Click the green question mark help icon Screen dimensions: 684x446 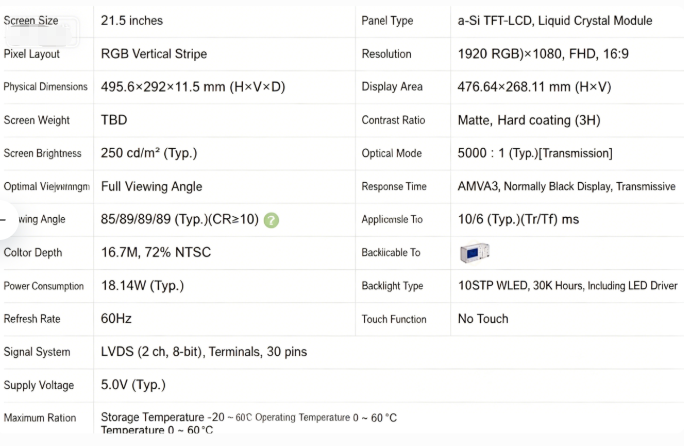pyautogui.click(x=271, y=220)
